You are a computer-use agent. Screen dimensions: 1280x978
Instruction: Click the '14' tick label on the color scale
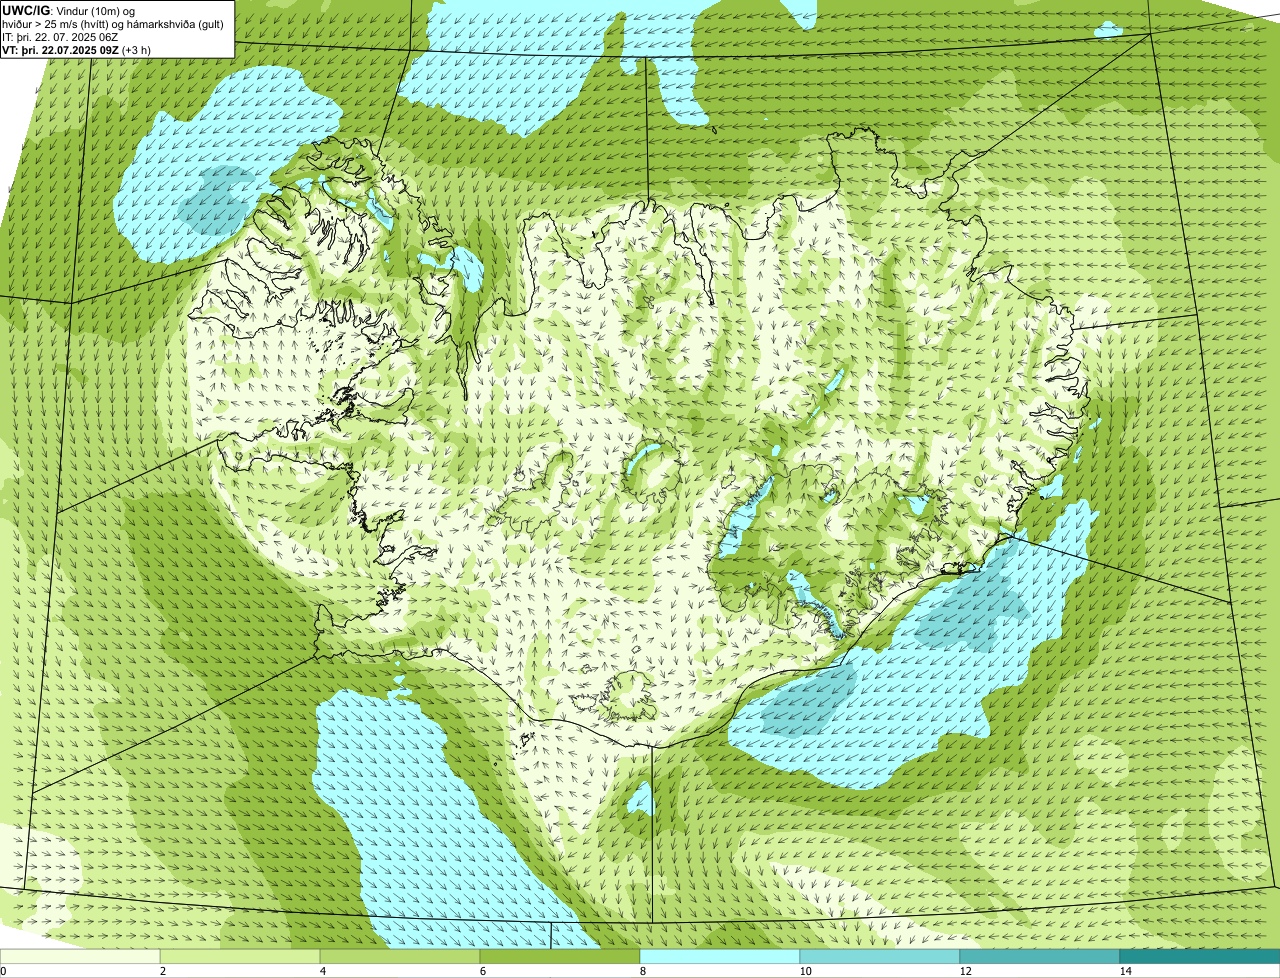1125,971
